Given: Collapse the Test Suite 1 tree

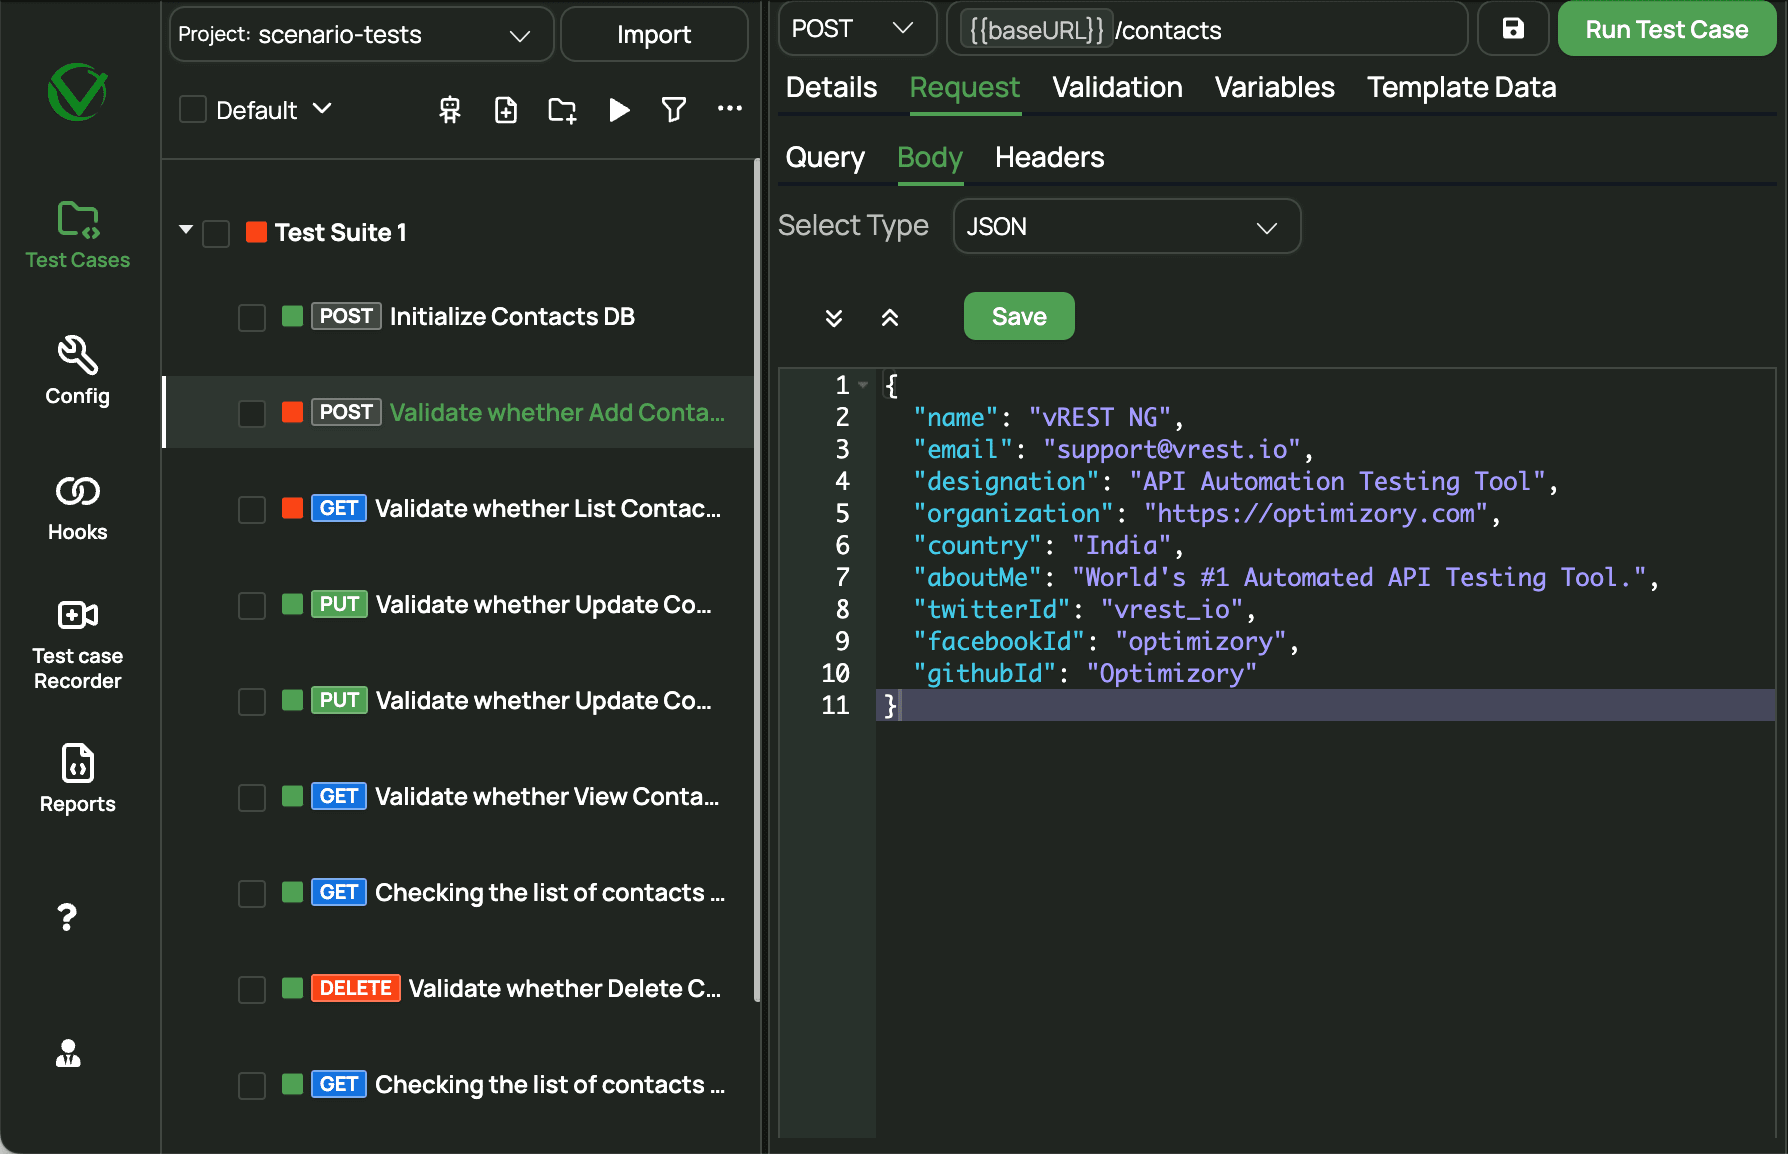Looking at the screenshot, I should pos(185,231).
